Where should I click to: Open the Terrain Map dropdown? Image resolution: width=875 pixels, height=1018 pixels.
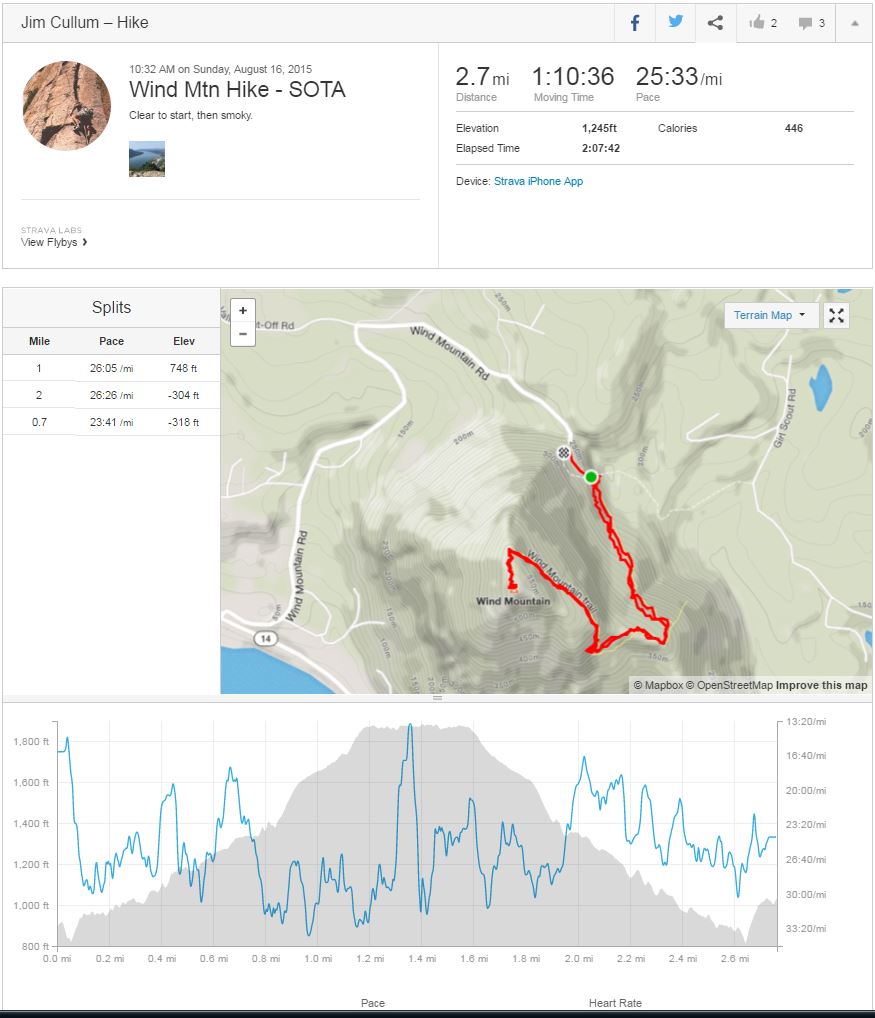[770, 316]
